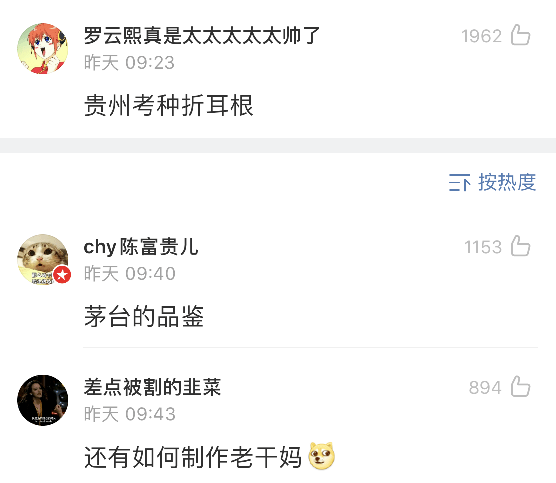Select the comment text 贵州考种折耳根
556x483 pixels.
pos(169,106)
